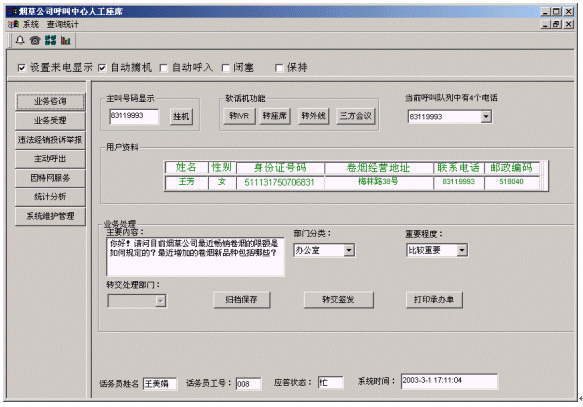This screenshot has width=583, height=407.
Task: Enable the 自动呼入 checkbox
Action: pos(163,68)
